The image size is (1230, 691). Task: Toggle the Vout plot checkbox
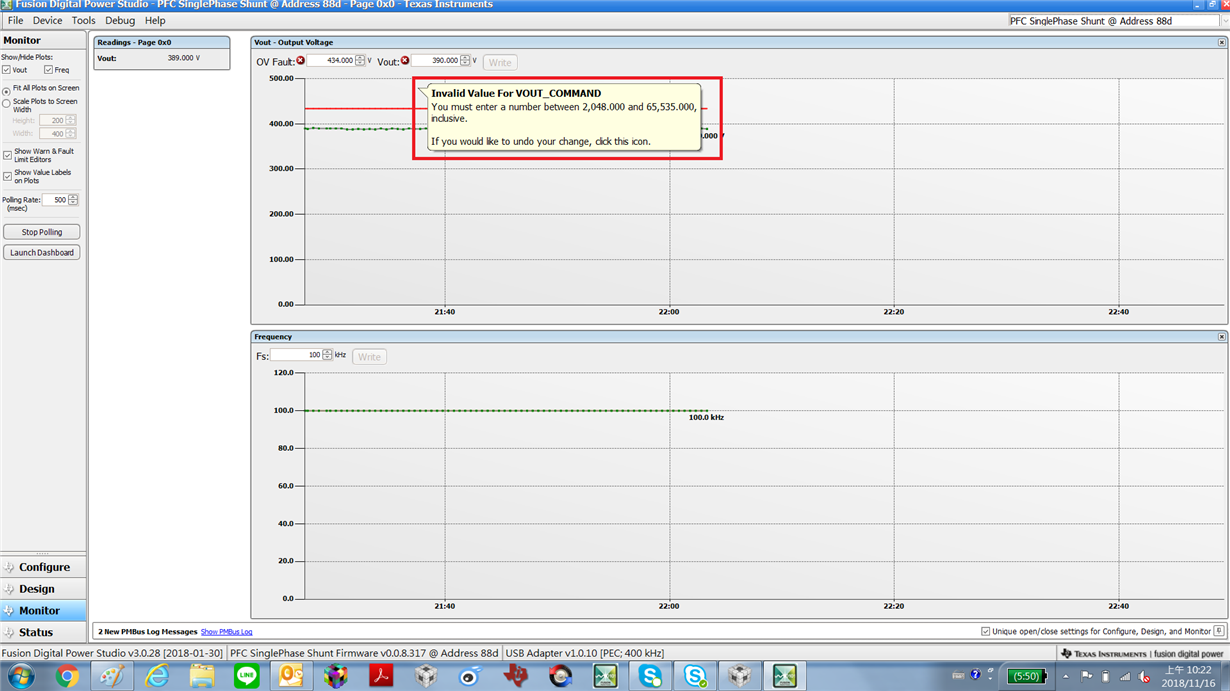coord(7,70)
